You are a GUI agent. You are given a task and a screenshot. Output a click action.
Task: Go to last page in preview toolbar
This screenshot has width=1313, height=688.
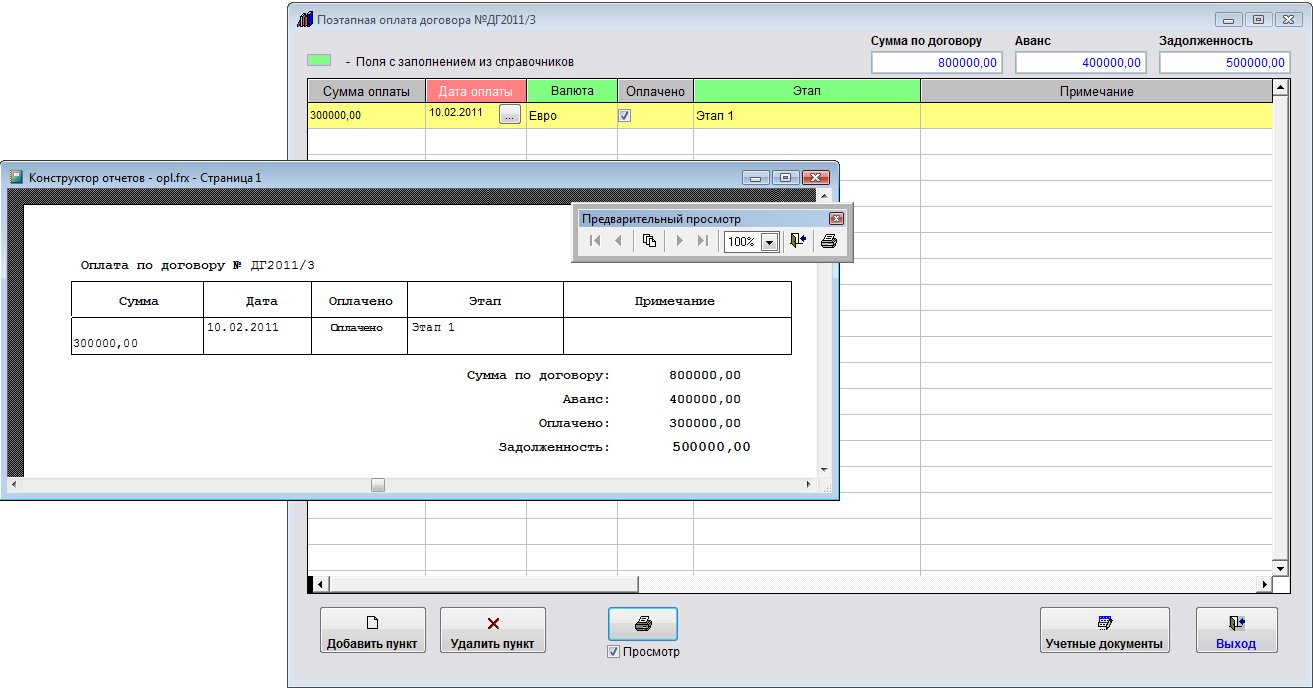(x=703, y=241)
